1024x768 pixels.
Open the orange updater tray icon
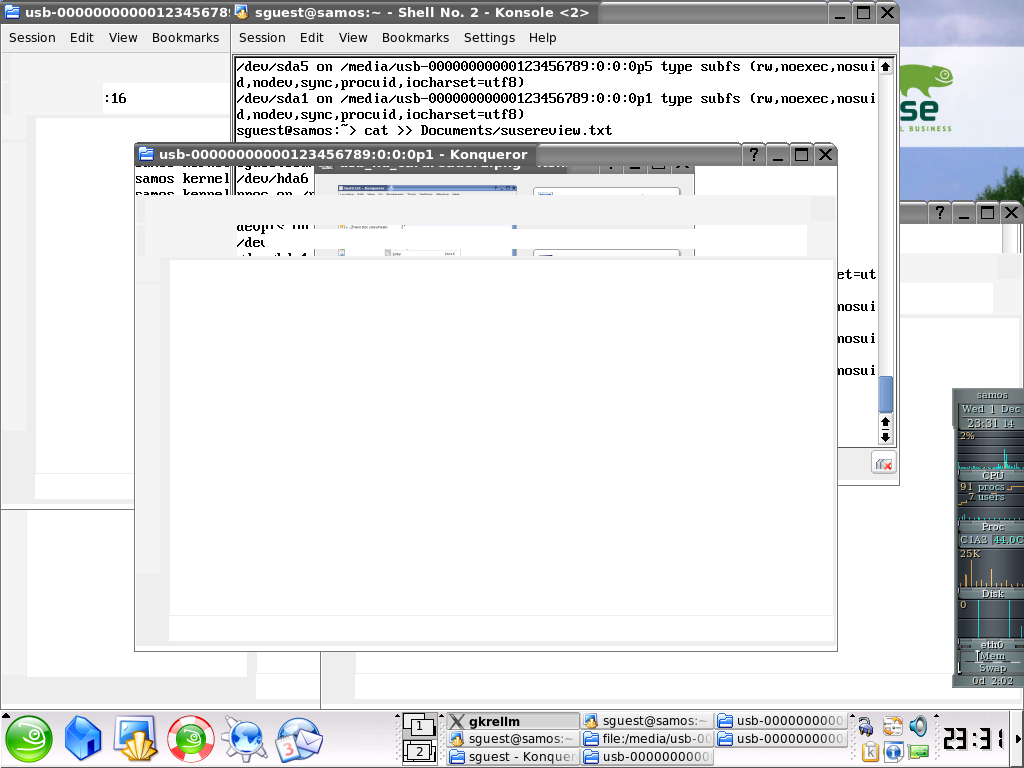click(x=892, y=726)
